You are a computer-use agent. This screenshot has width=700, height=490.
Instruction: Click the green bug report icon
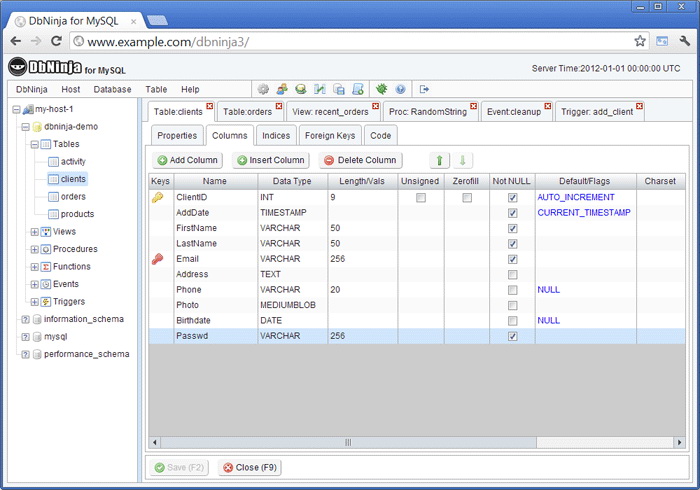(381, 89)
